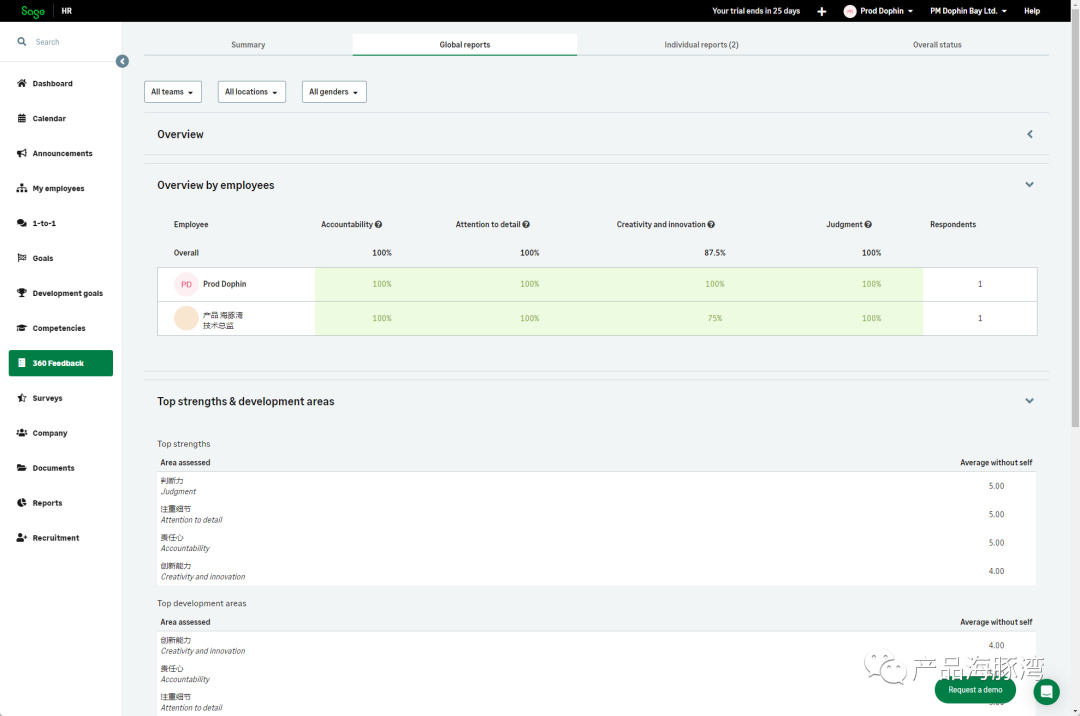Image resolution: width=1080 pixels, height=716 pixels.
Task: Collapse Overview by employees section chevron
Action: tap(1029, 185)
